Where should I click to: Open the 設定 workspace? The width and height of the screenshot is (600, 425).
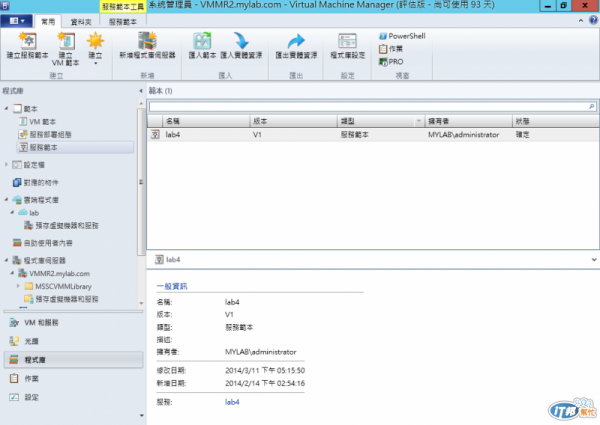(73, 397)
